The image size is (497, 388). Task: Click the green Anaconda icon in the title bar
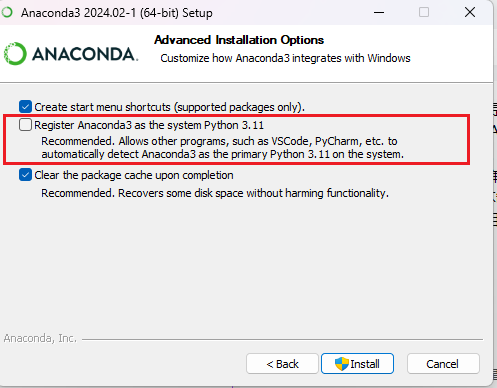7,12
